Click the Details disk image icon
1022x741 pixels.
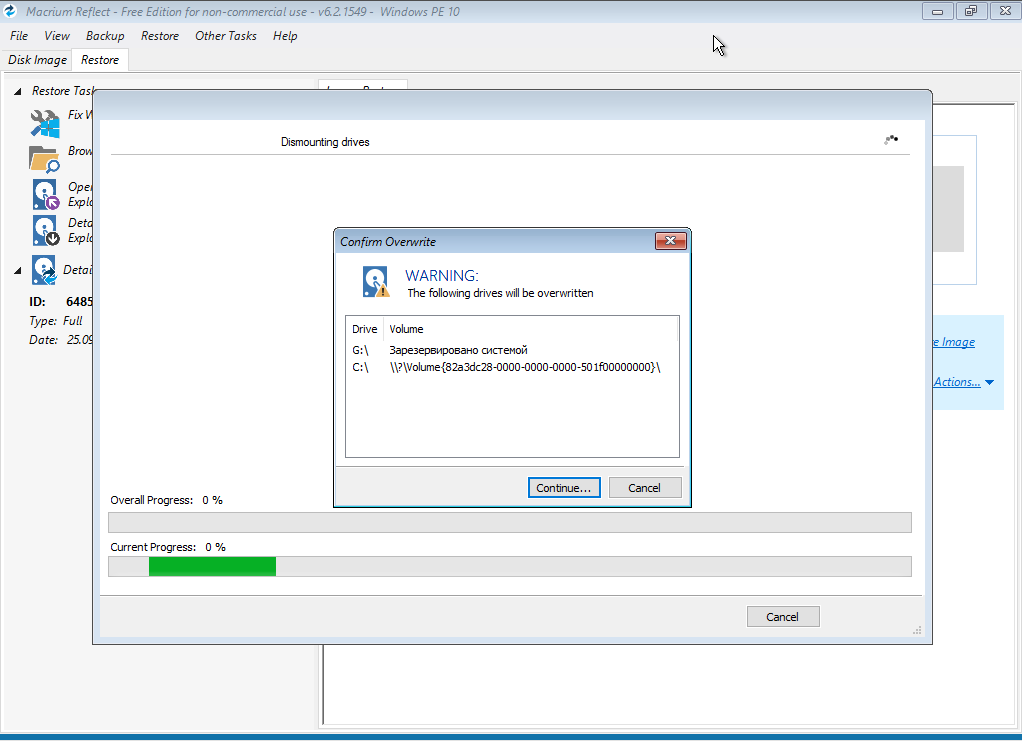point(44,270)
